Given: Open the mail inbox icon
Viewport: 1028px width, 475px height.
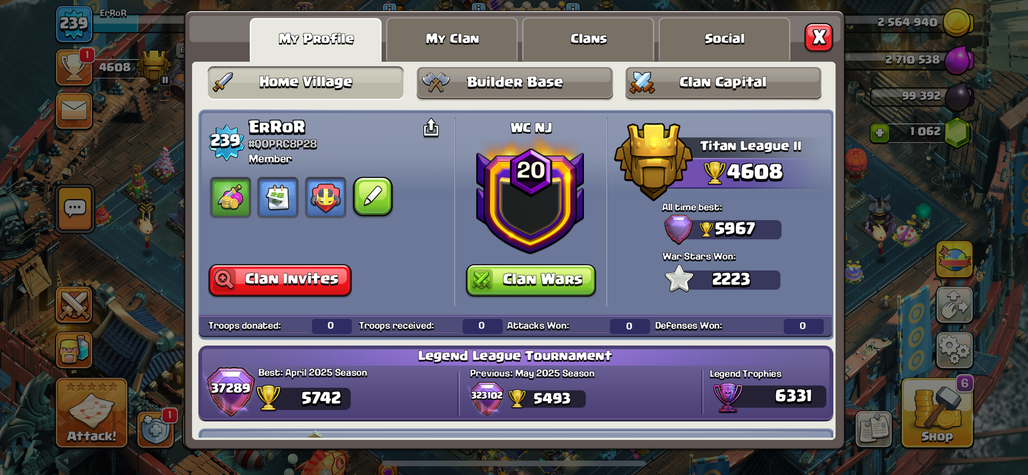Looking at the screenshot, I should coord(73,111).
